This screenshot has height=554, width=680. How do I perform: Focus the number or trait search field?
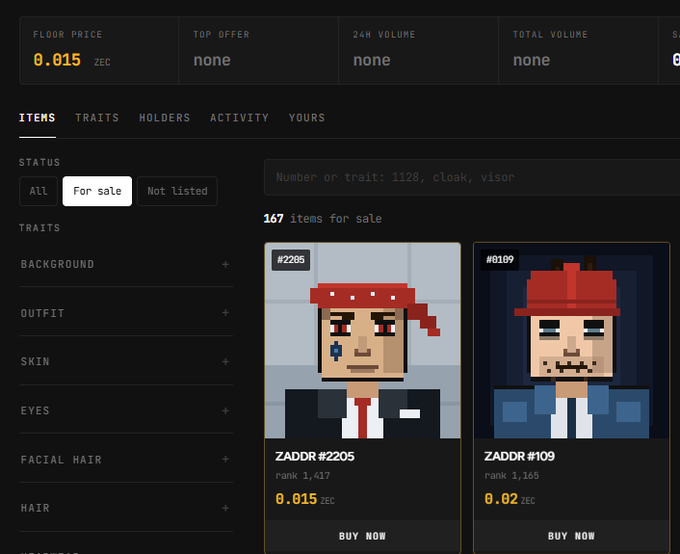(472, 177)
